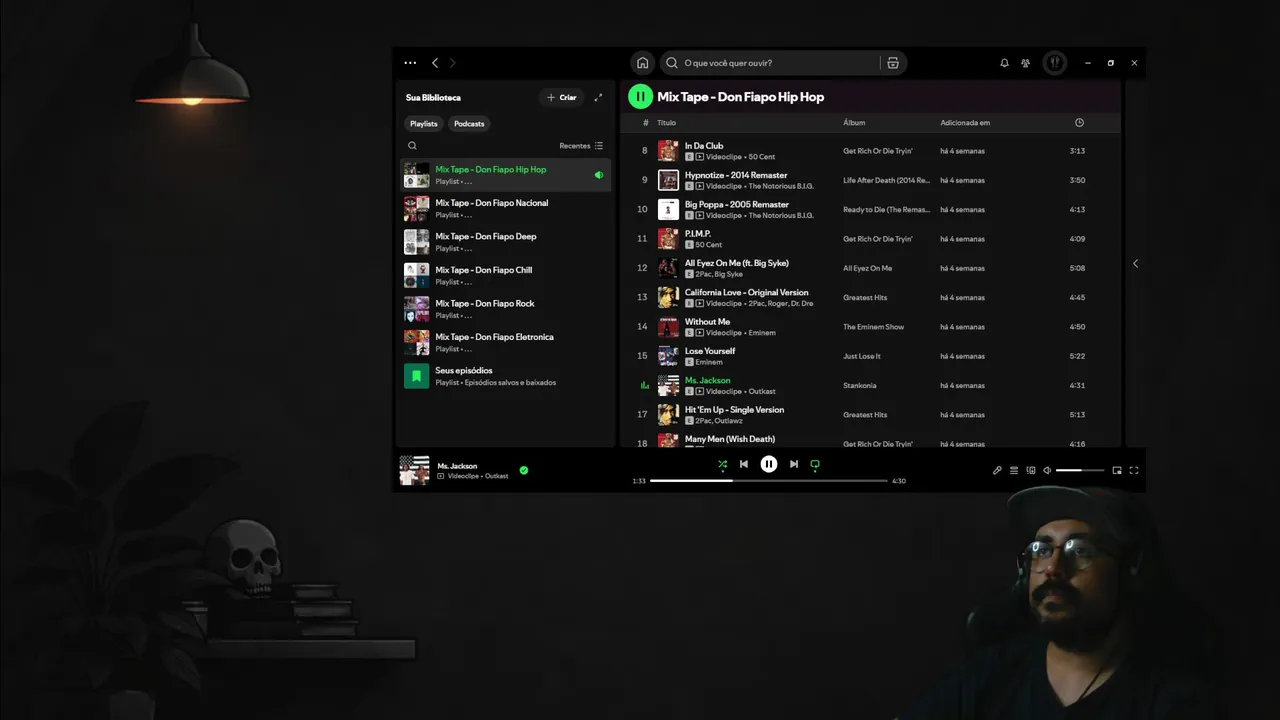Expand Sua Biblioteca to full view
1280x720 pixels.
click(598, 97)
